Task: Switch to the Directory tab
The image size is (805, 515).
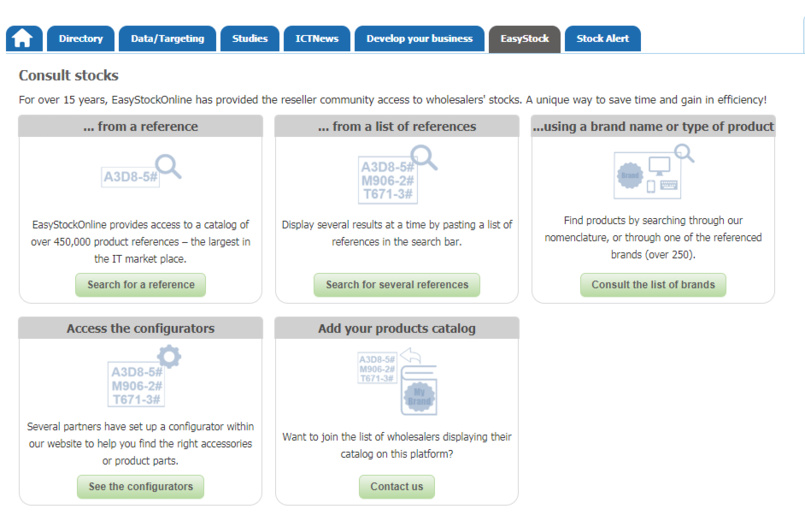Action: tap(81, 39)
